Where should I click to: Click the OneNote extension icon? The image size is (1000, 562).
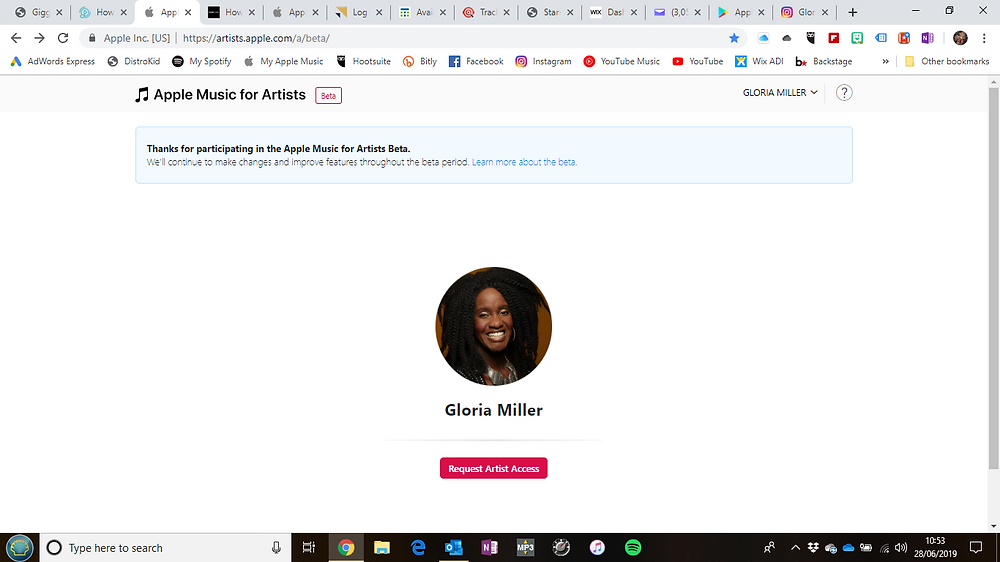click(x=927, y=38)
